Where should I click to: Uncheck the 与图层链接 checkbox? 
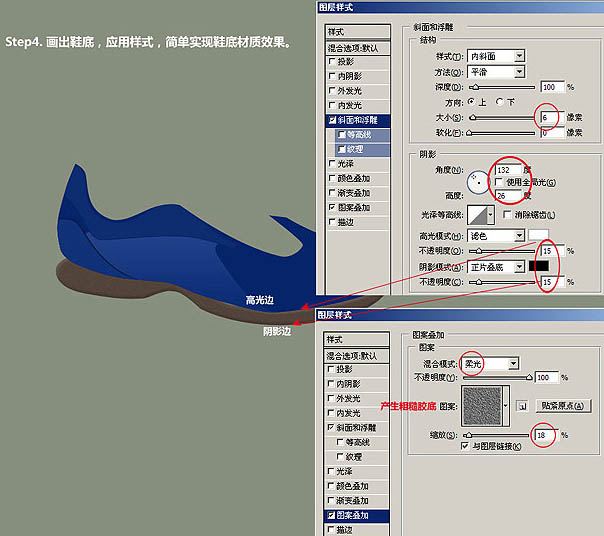[465, 447]
